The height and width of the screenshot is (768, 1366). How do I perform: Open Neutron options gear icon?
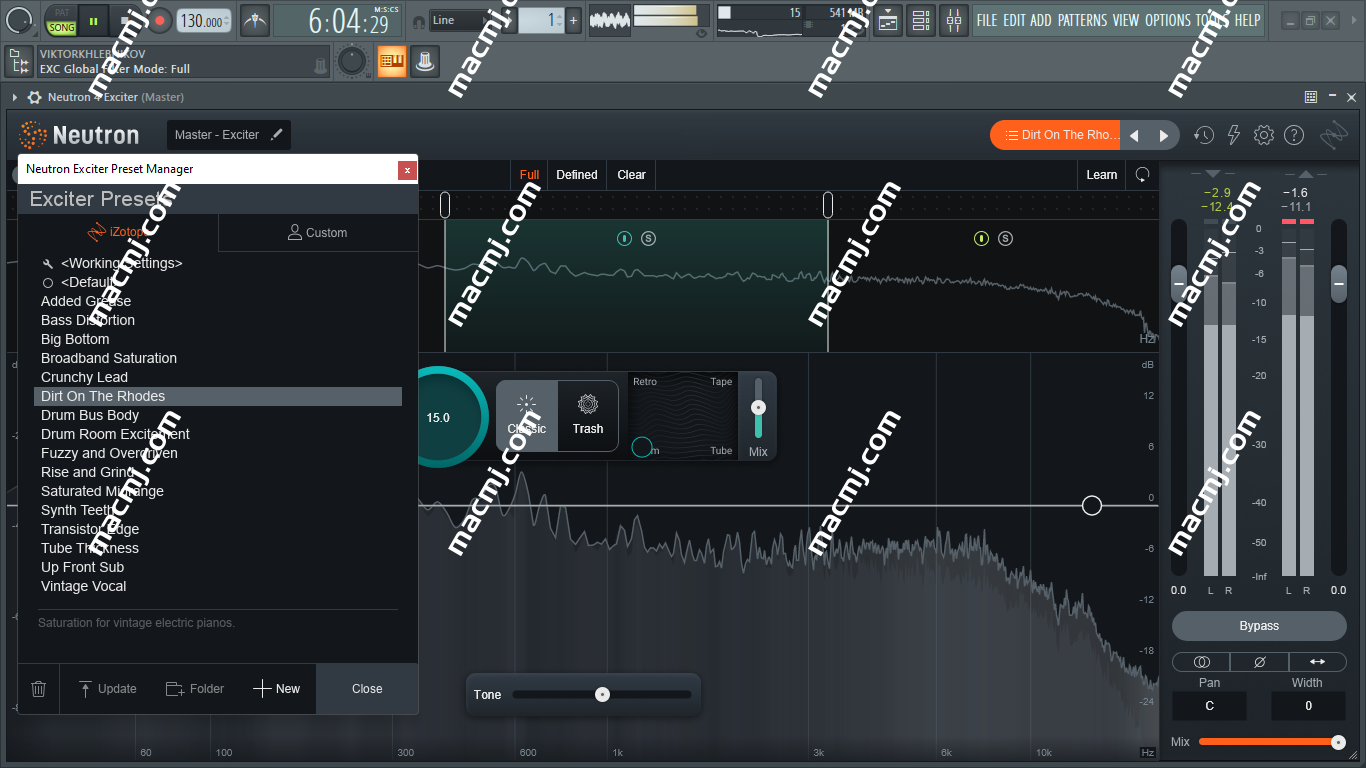click(x=1264, y=135)
